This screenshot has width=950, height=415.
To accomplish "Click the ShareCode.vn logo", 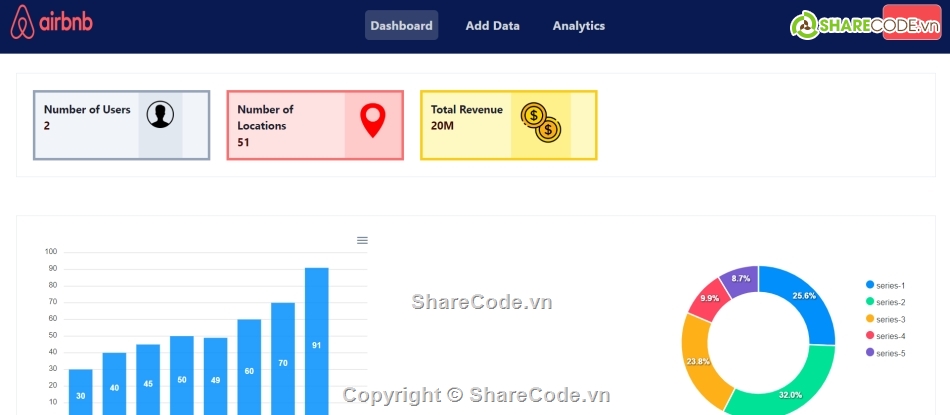I will 866,26.
